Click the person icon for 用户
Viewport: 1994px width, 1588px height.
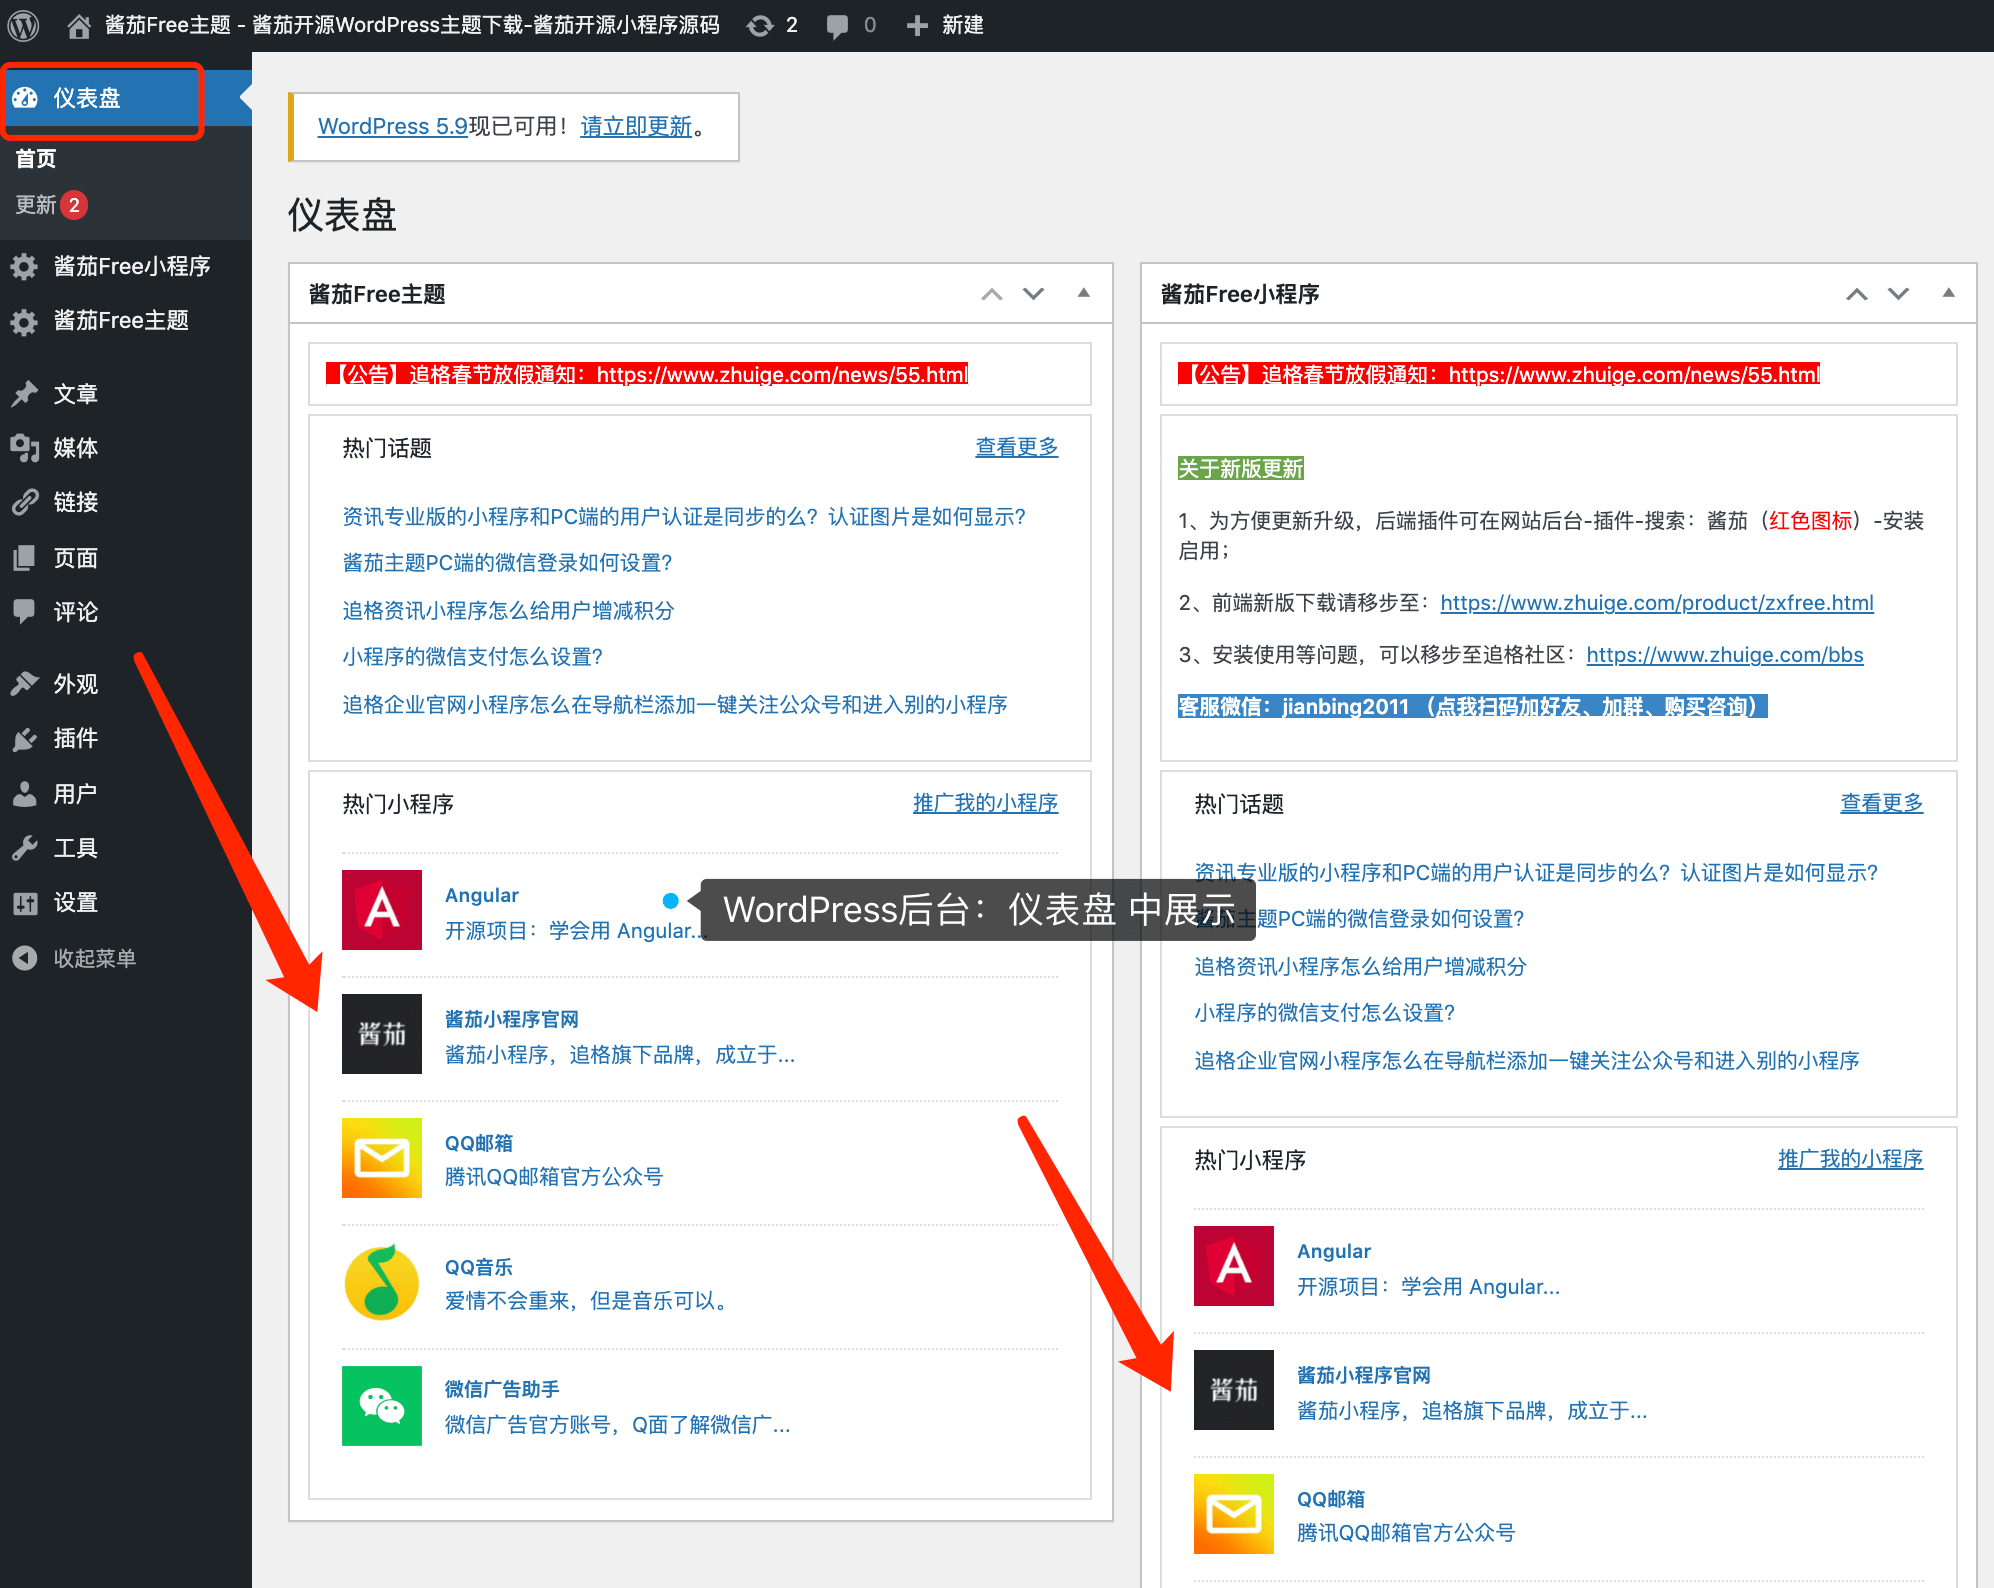pos(24,794)
